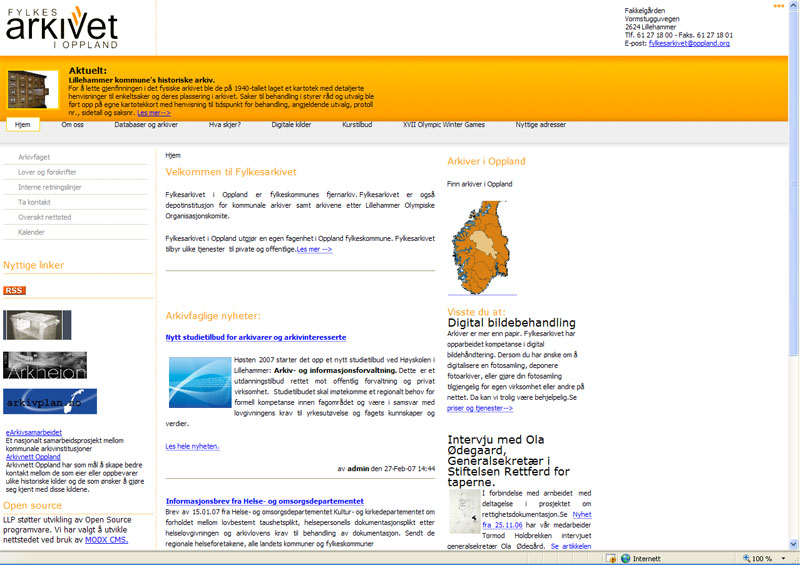Open the Databaser og arkiver menu
This screenshot has width=800, height=565.
click(x=146, y=125)
